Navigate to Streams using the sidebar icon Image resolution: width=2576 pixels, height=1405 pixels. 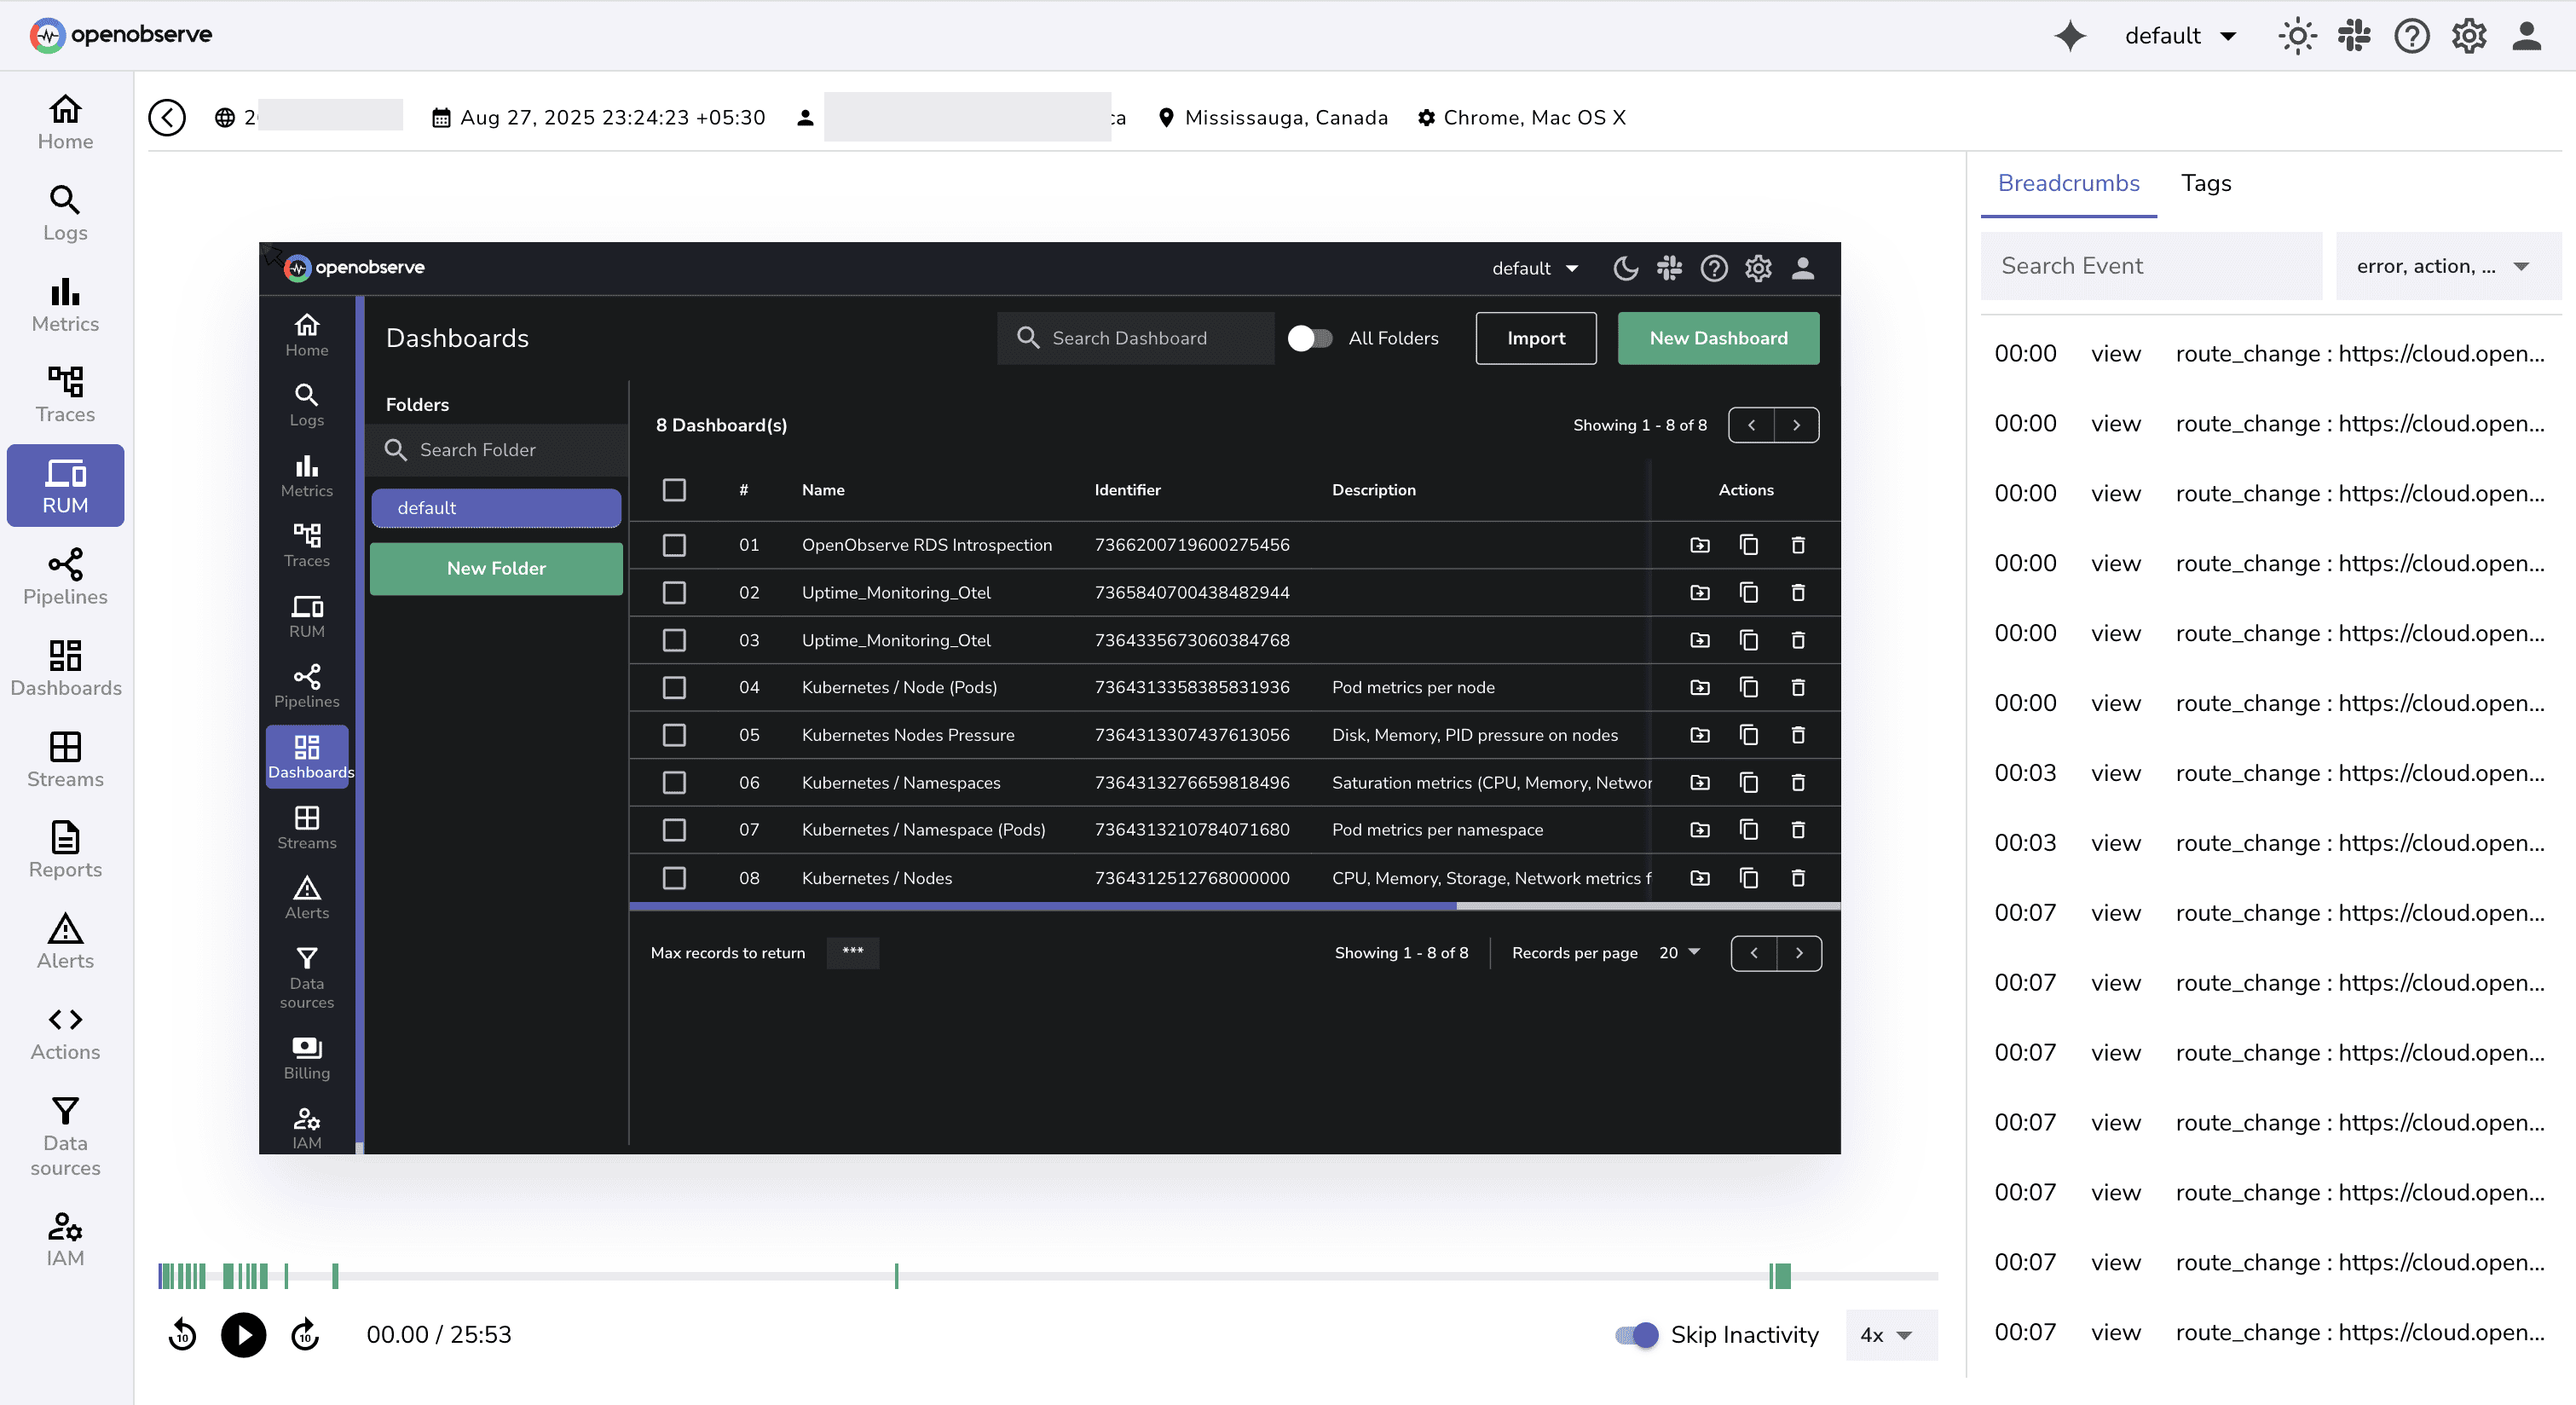coord(64,760)
